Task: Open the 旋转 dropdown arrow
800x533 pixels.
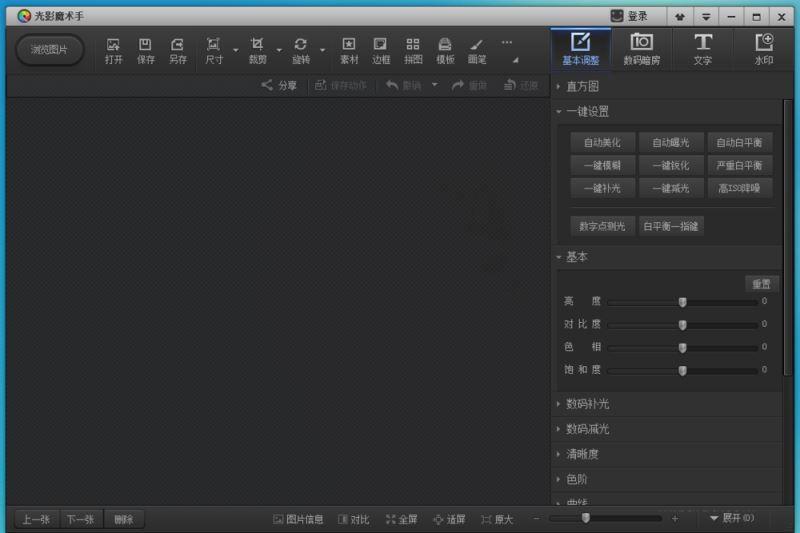Action: pyautogui.click(x=322, y=50)
